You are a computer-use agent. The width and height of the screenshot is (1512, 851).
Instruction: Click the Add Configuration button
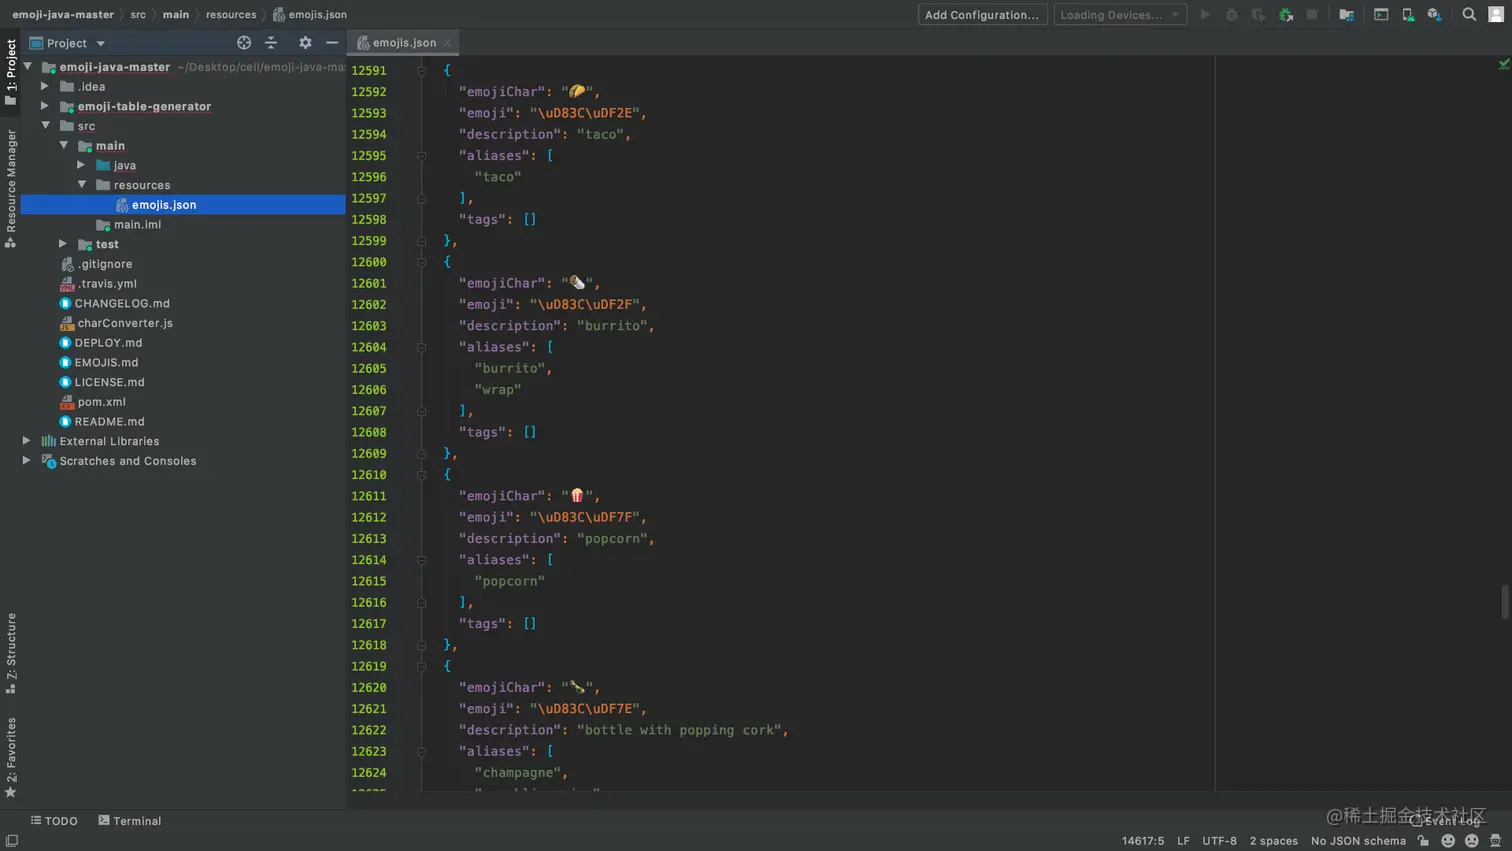(x=981, y=15)
